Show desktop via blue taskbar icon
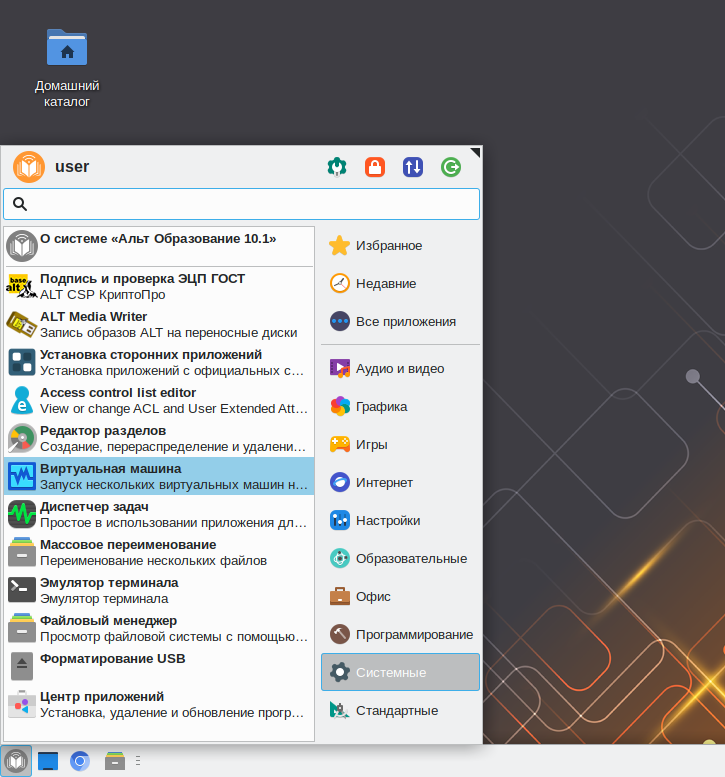This screenshot has height=777, width=725. pyautogui.click(x=48, y=761)
